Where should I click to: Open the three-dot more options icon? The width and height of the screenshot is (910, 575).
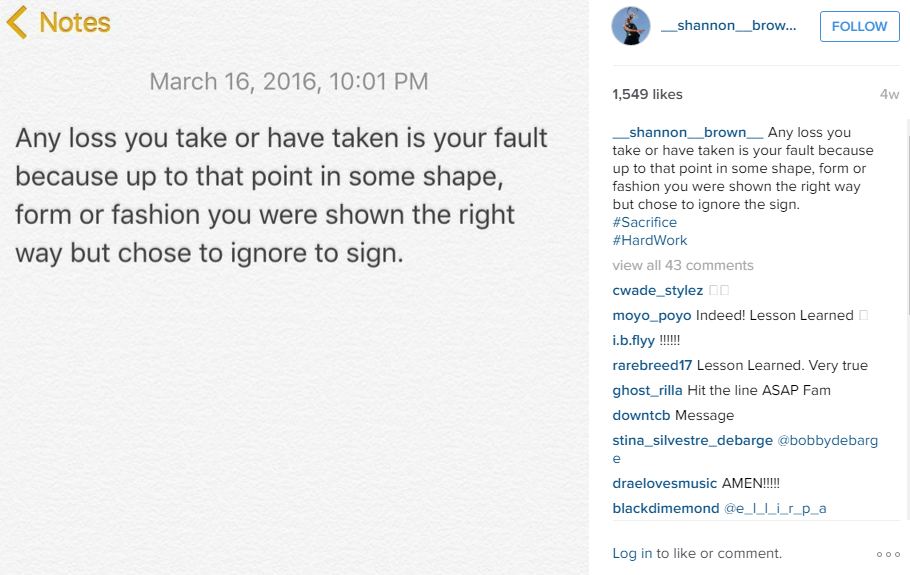888,554
